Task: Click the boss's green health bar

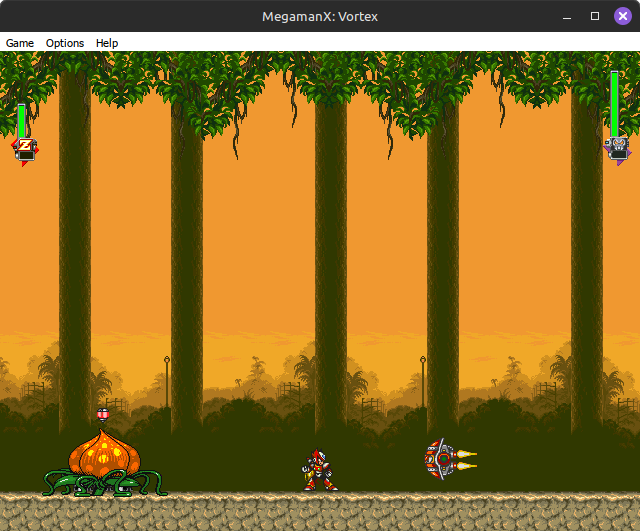Action: tap(614, 104)
